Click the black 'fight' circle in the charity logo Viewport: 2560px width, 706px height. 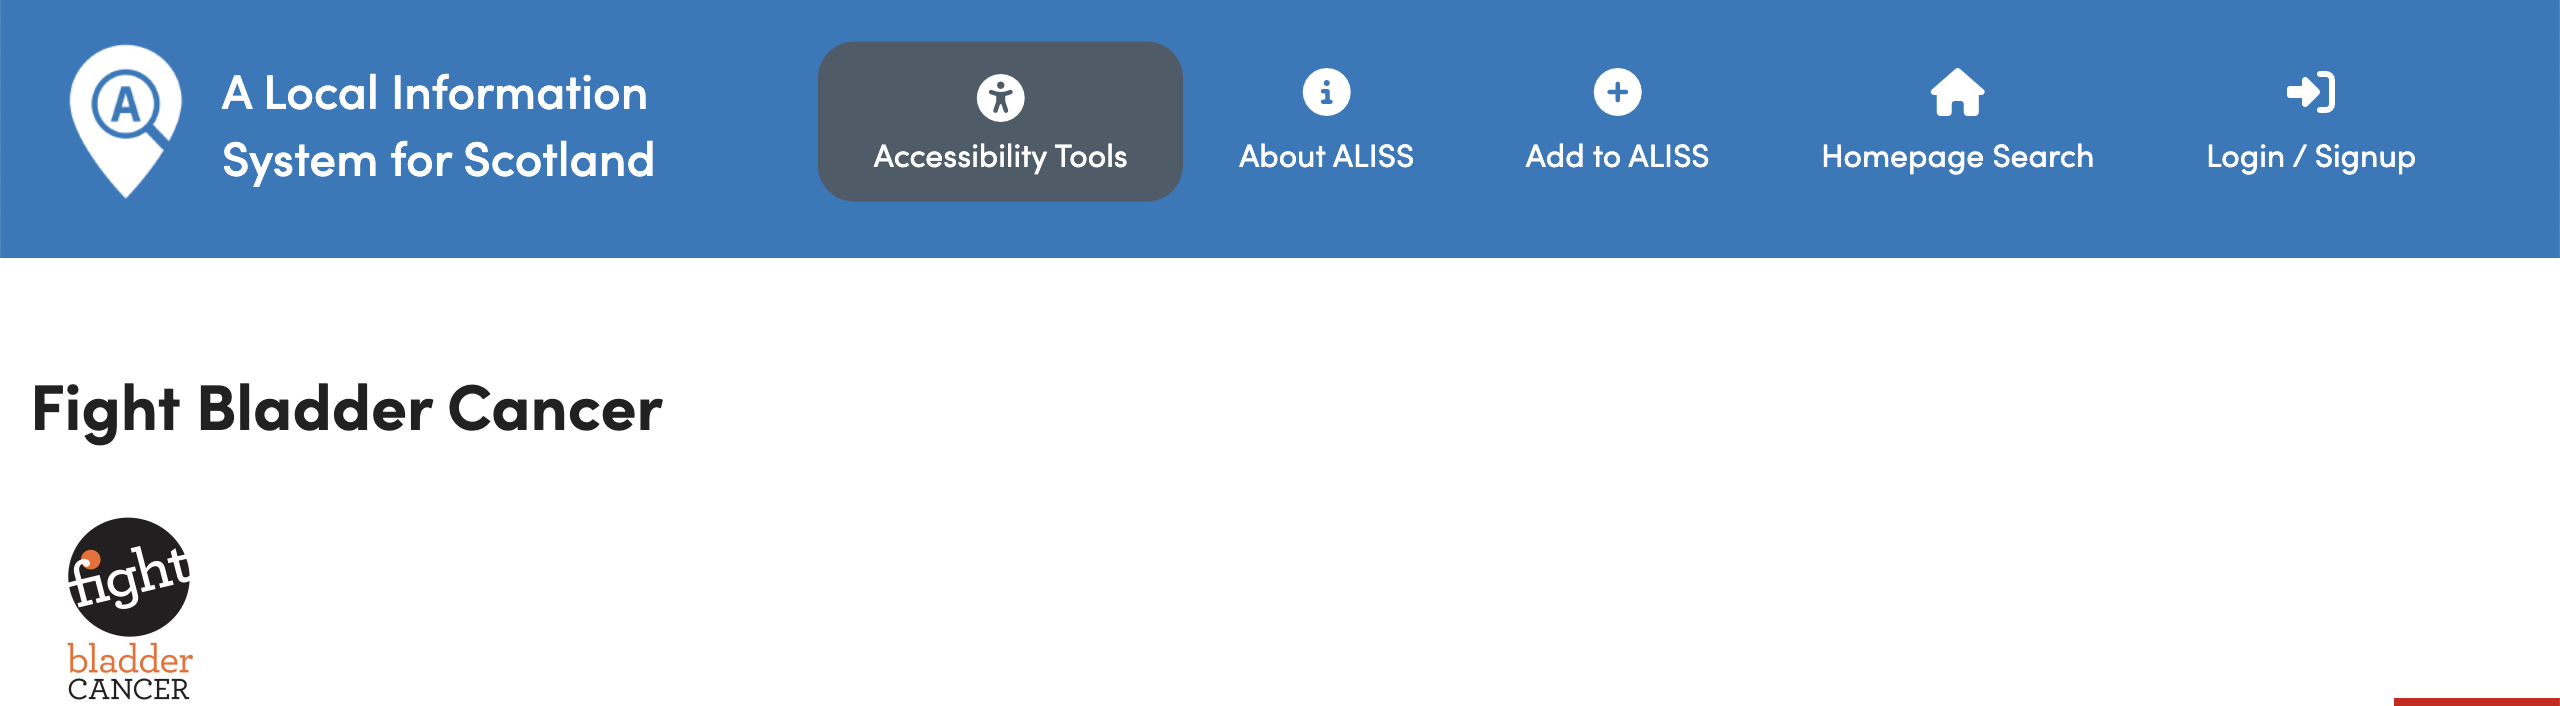click(129, 577)
